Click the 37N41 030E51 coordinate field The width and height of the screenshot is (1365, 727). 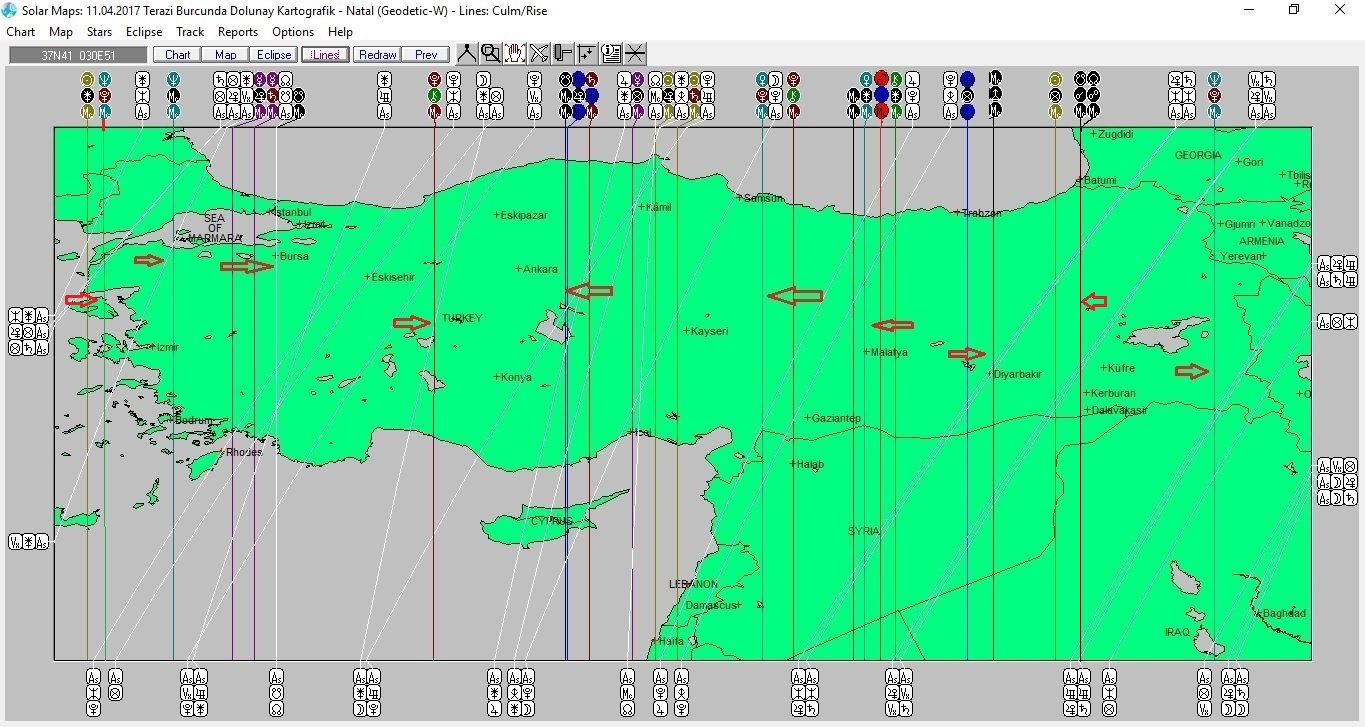point(78,55)
